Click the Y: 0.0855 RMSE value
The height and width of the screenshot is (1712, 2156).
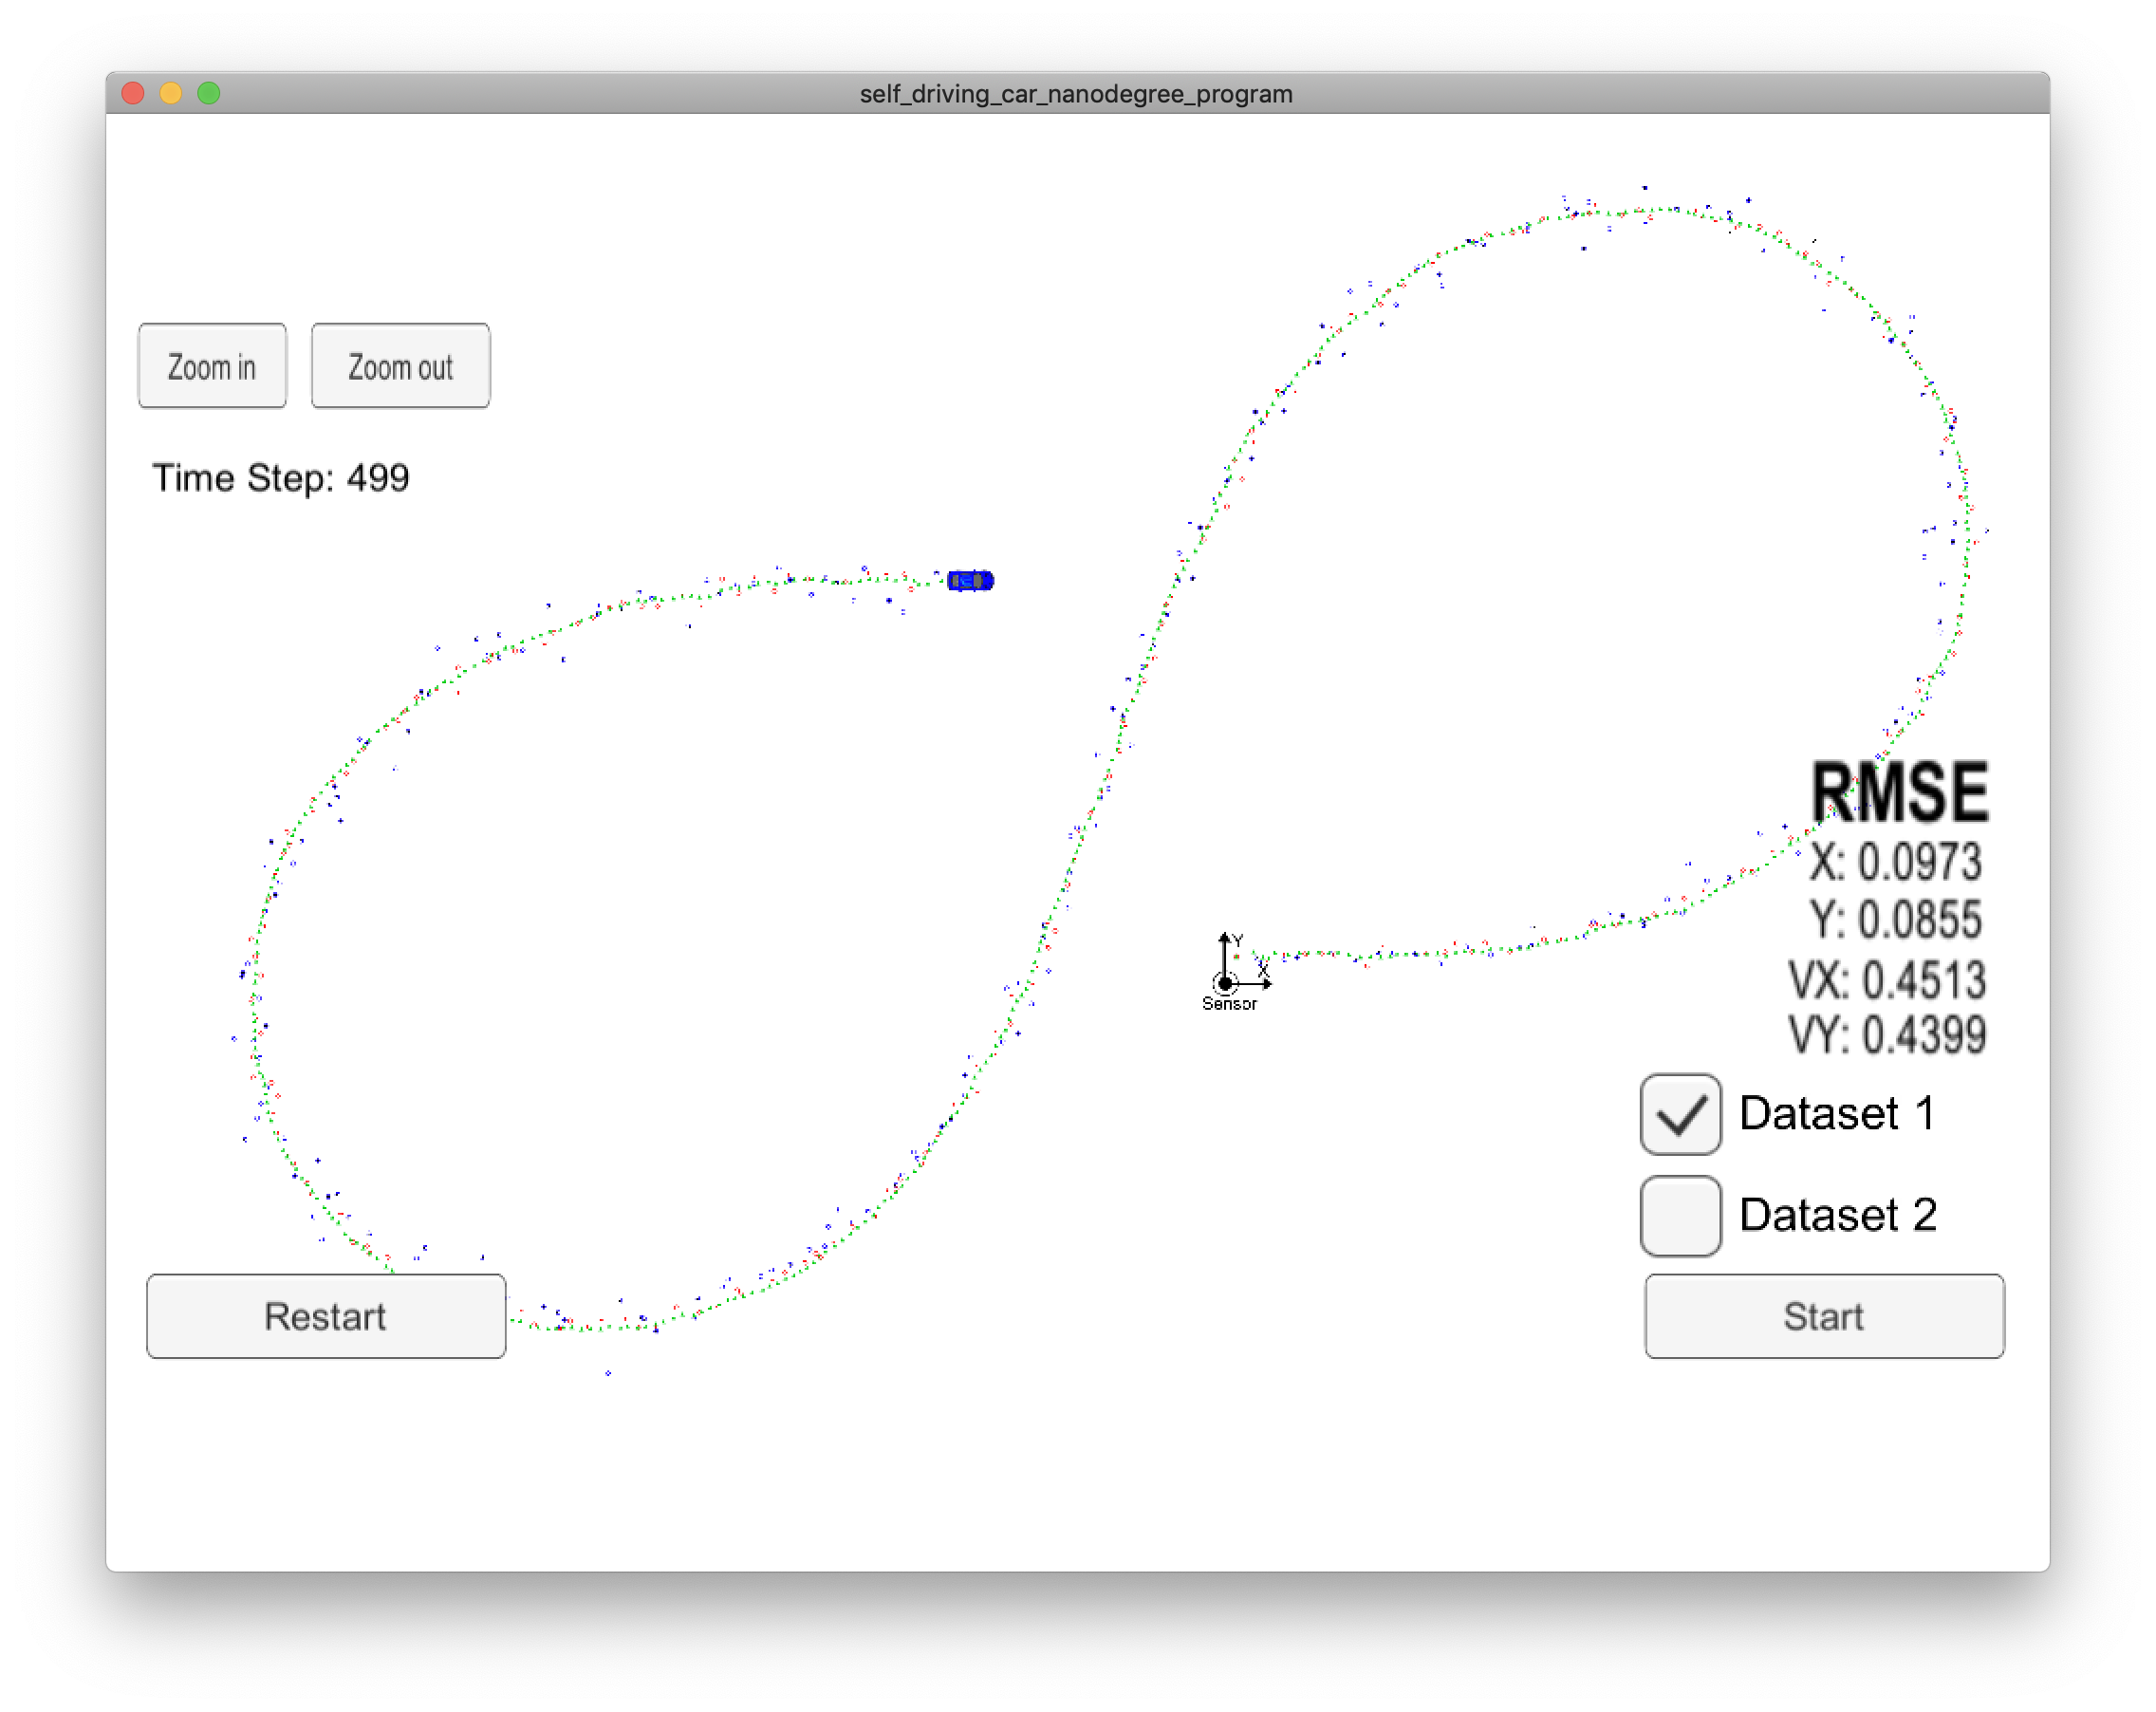coord(1895,920)
